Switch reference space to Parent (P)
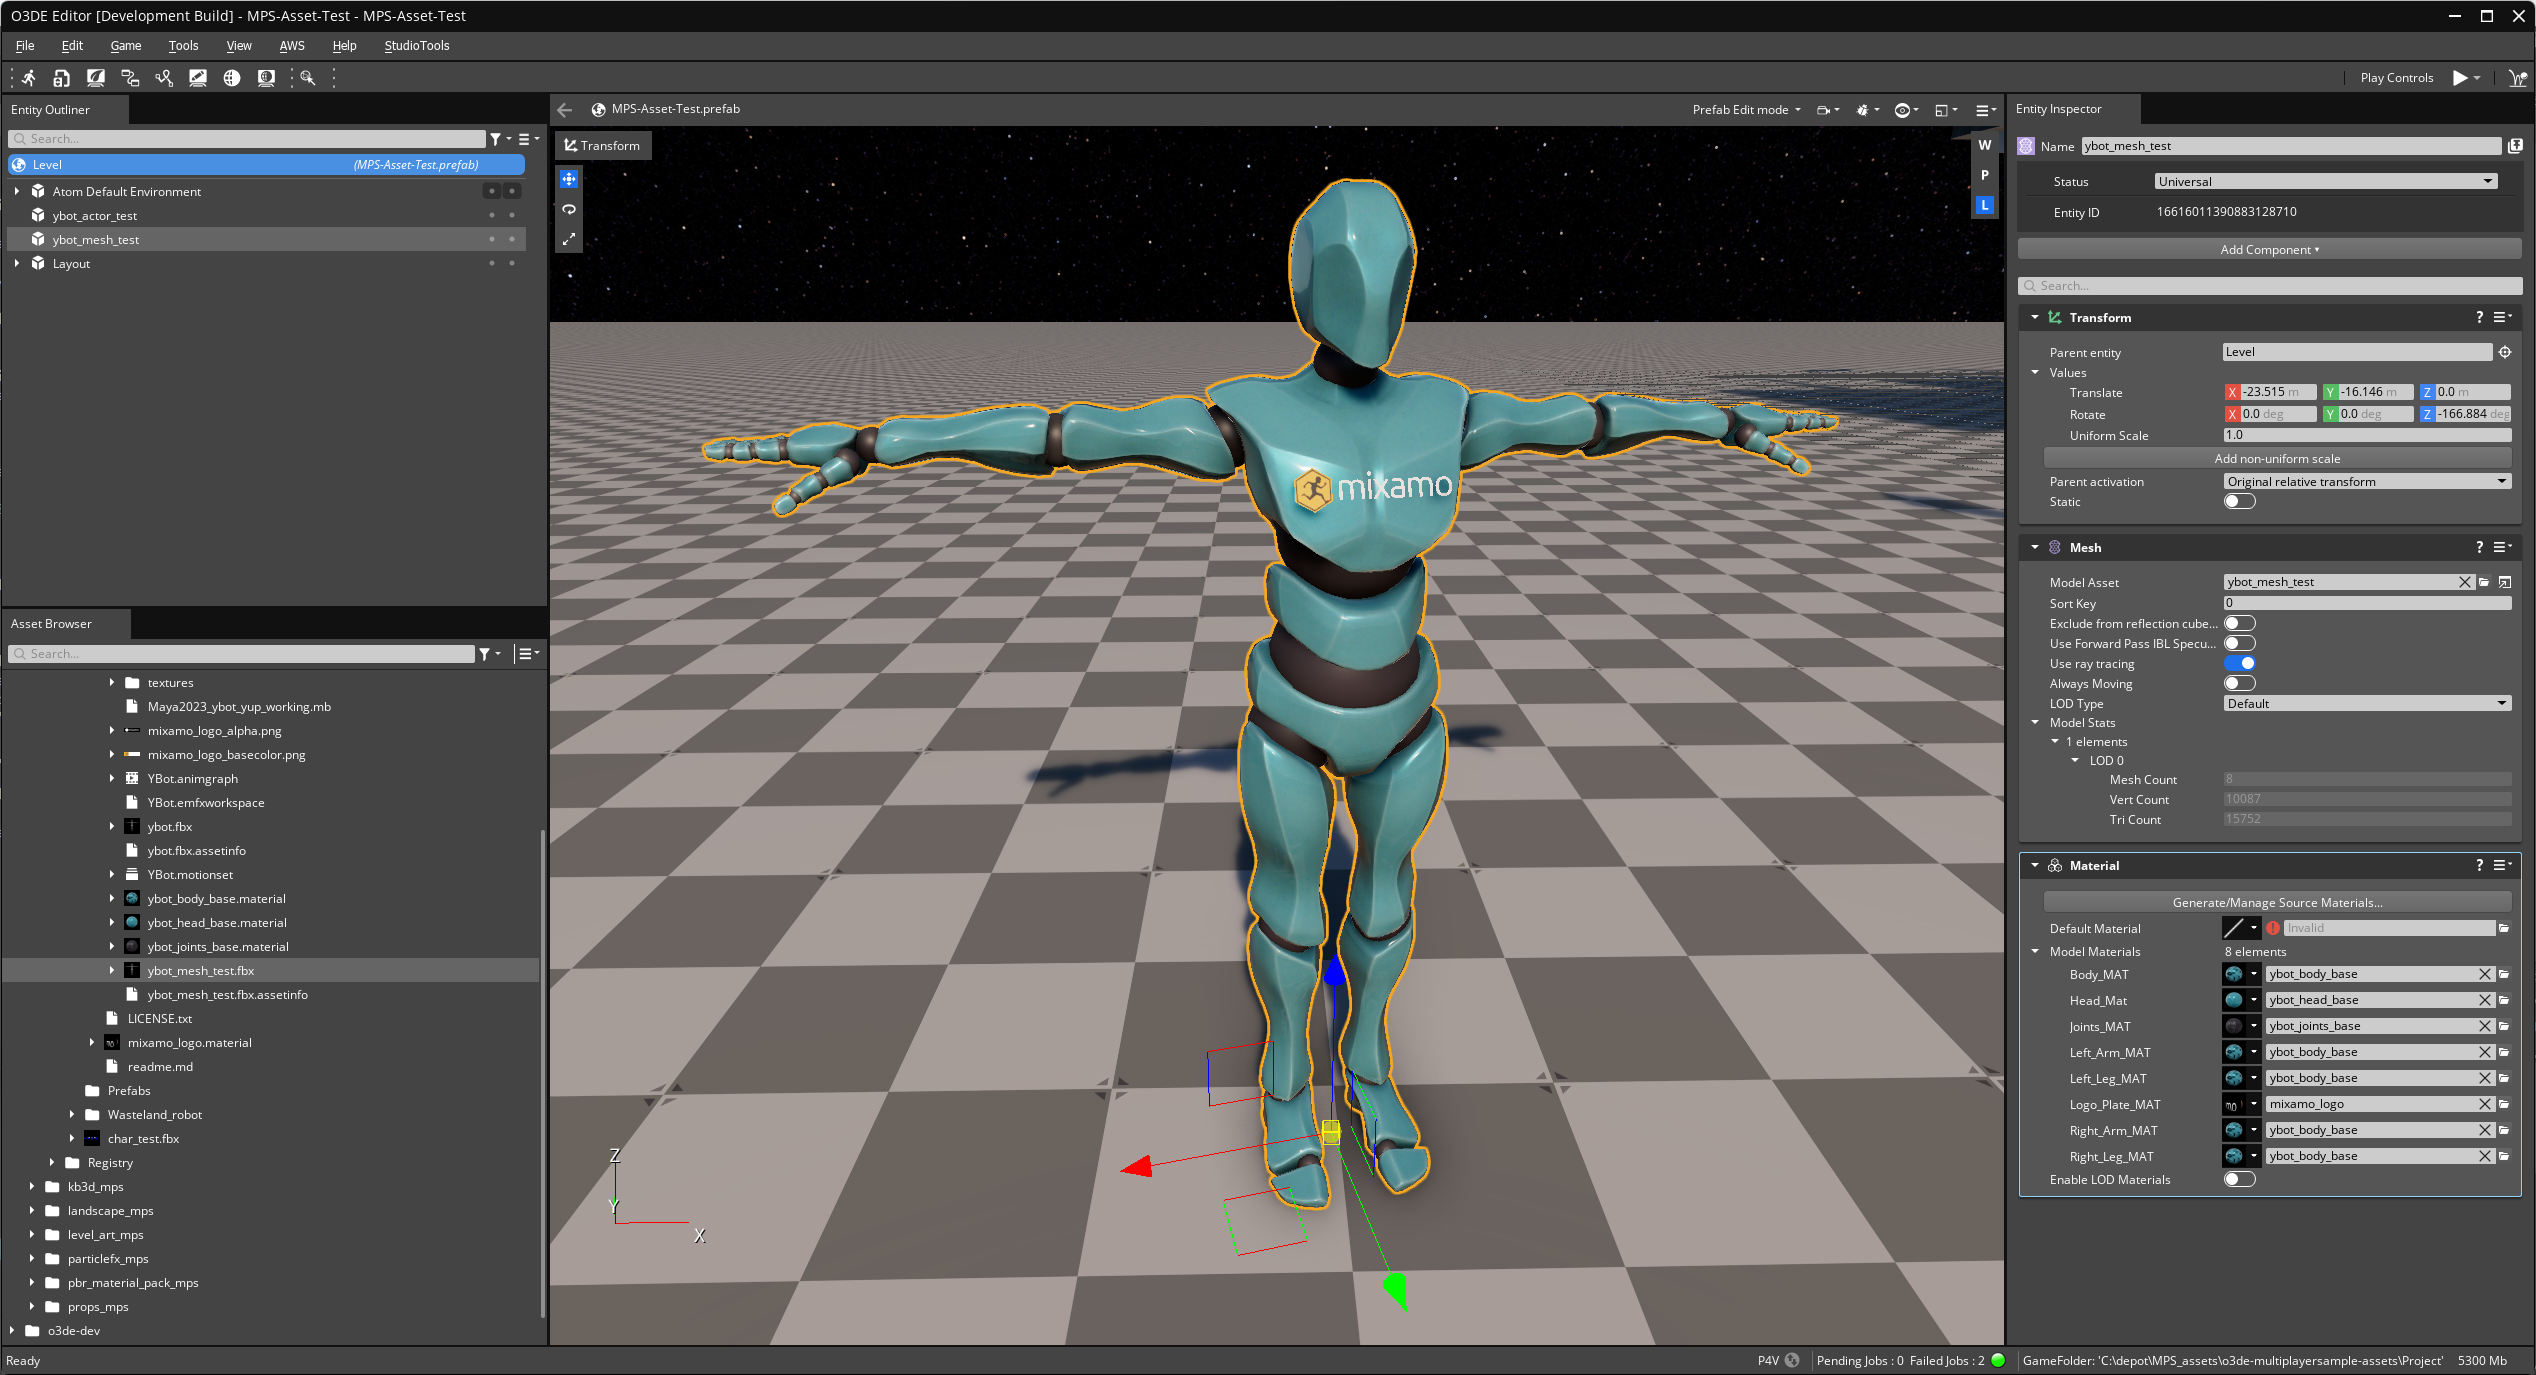2536x1375 pixels. [1985, 175]
